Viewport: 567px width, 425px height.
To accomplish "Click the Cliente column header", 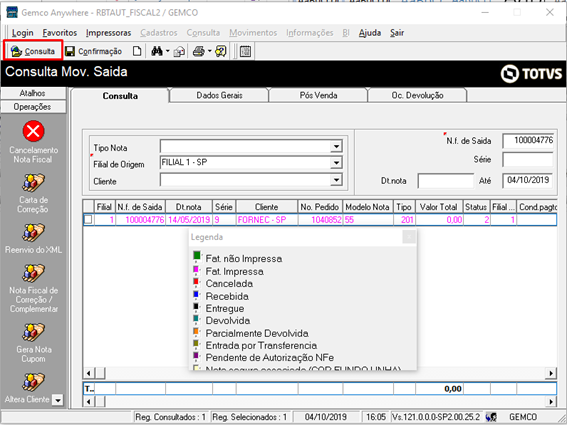I will [x=267, y=207].
